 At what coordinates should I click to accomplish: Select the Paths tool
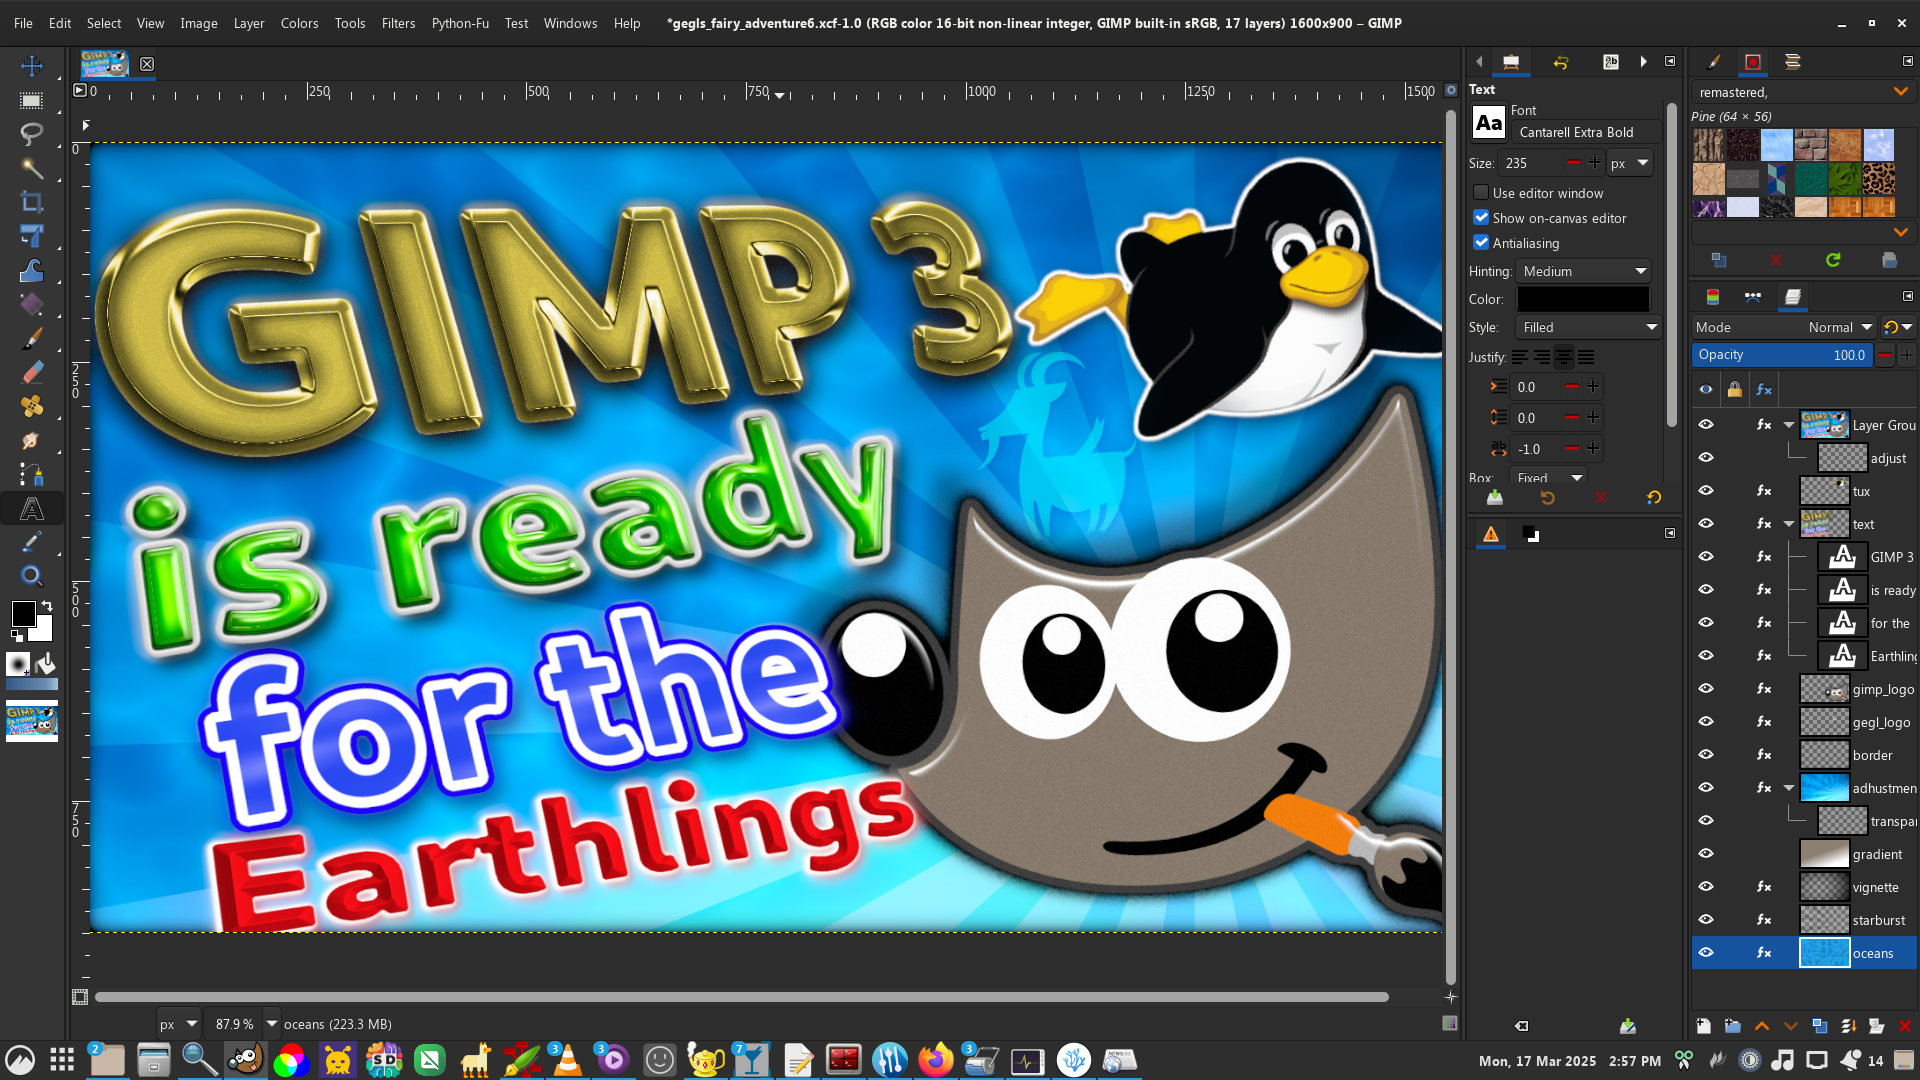click(32, 474)
